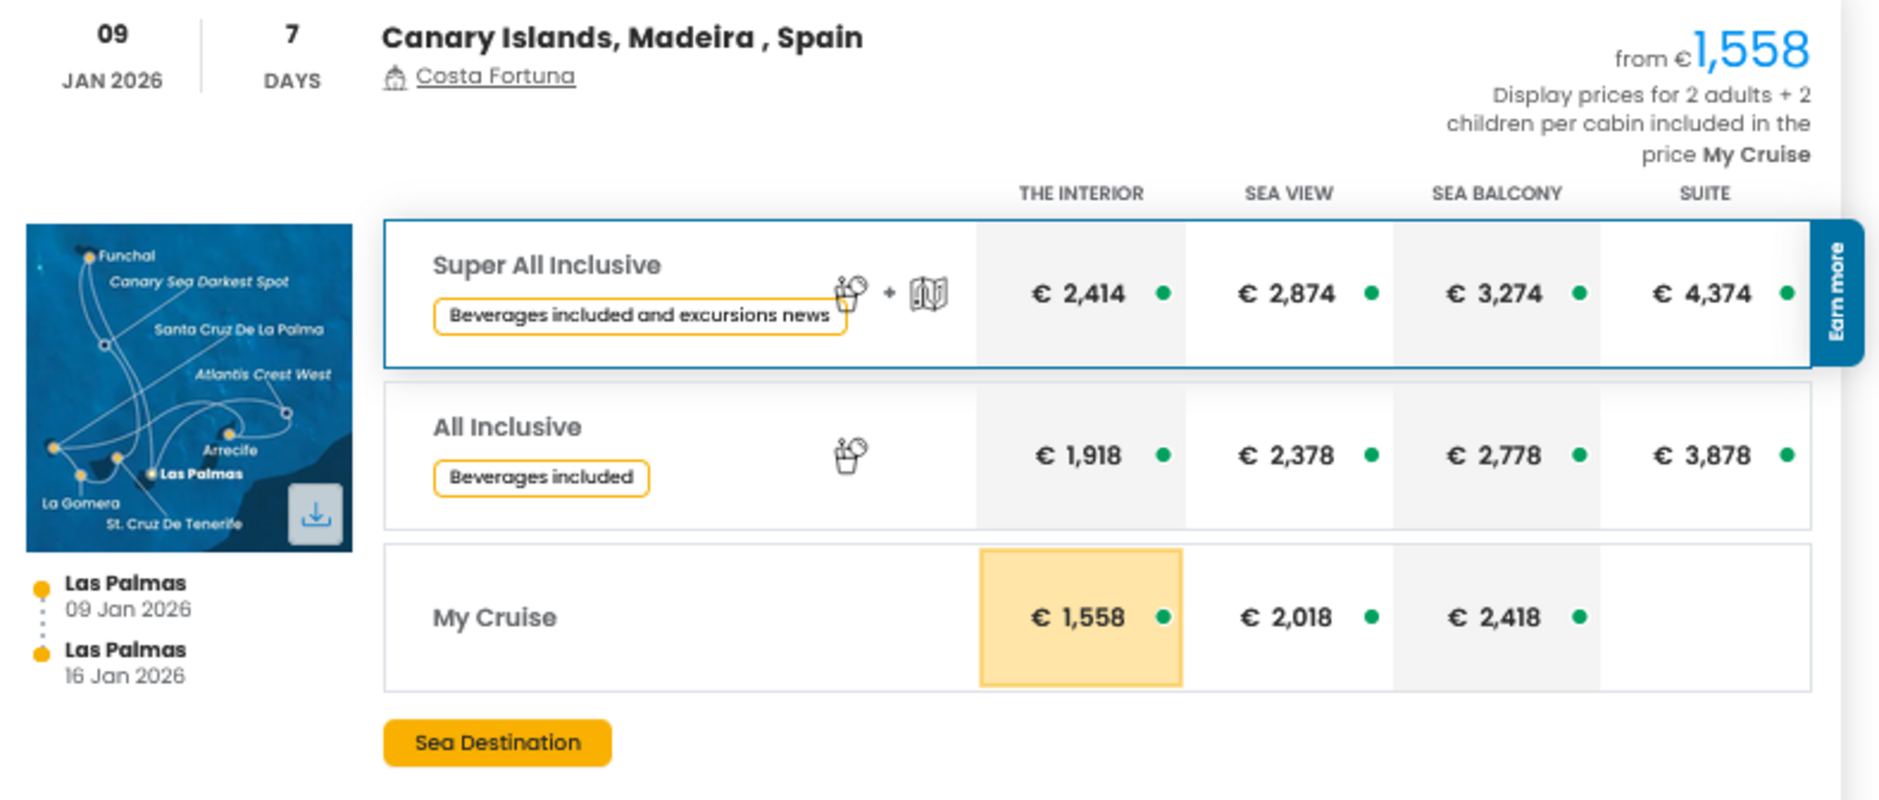
Task: Select All Inclusive sea view € 2,378
Action: (1287, 455)
